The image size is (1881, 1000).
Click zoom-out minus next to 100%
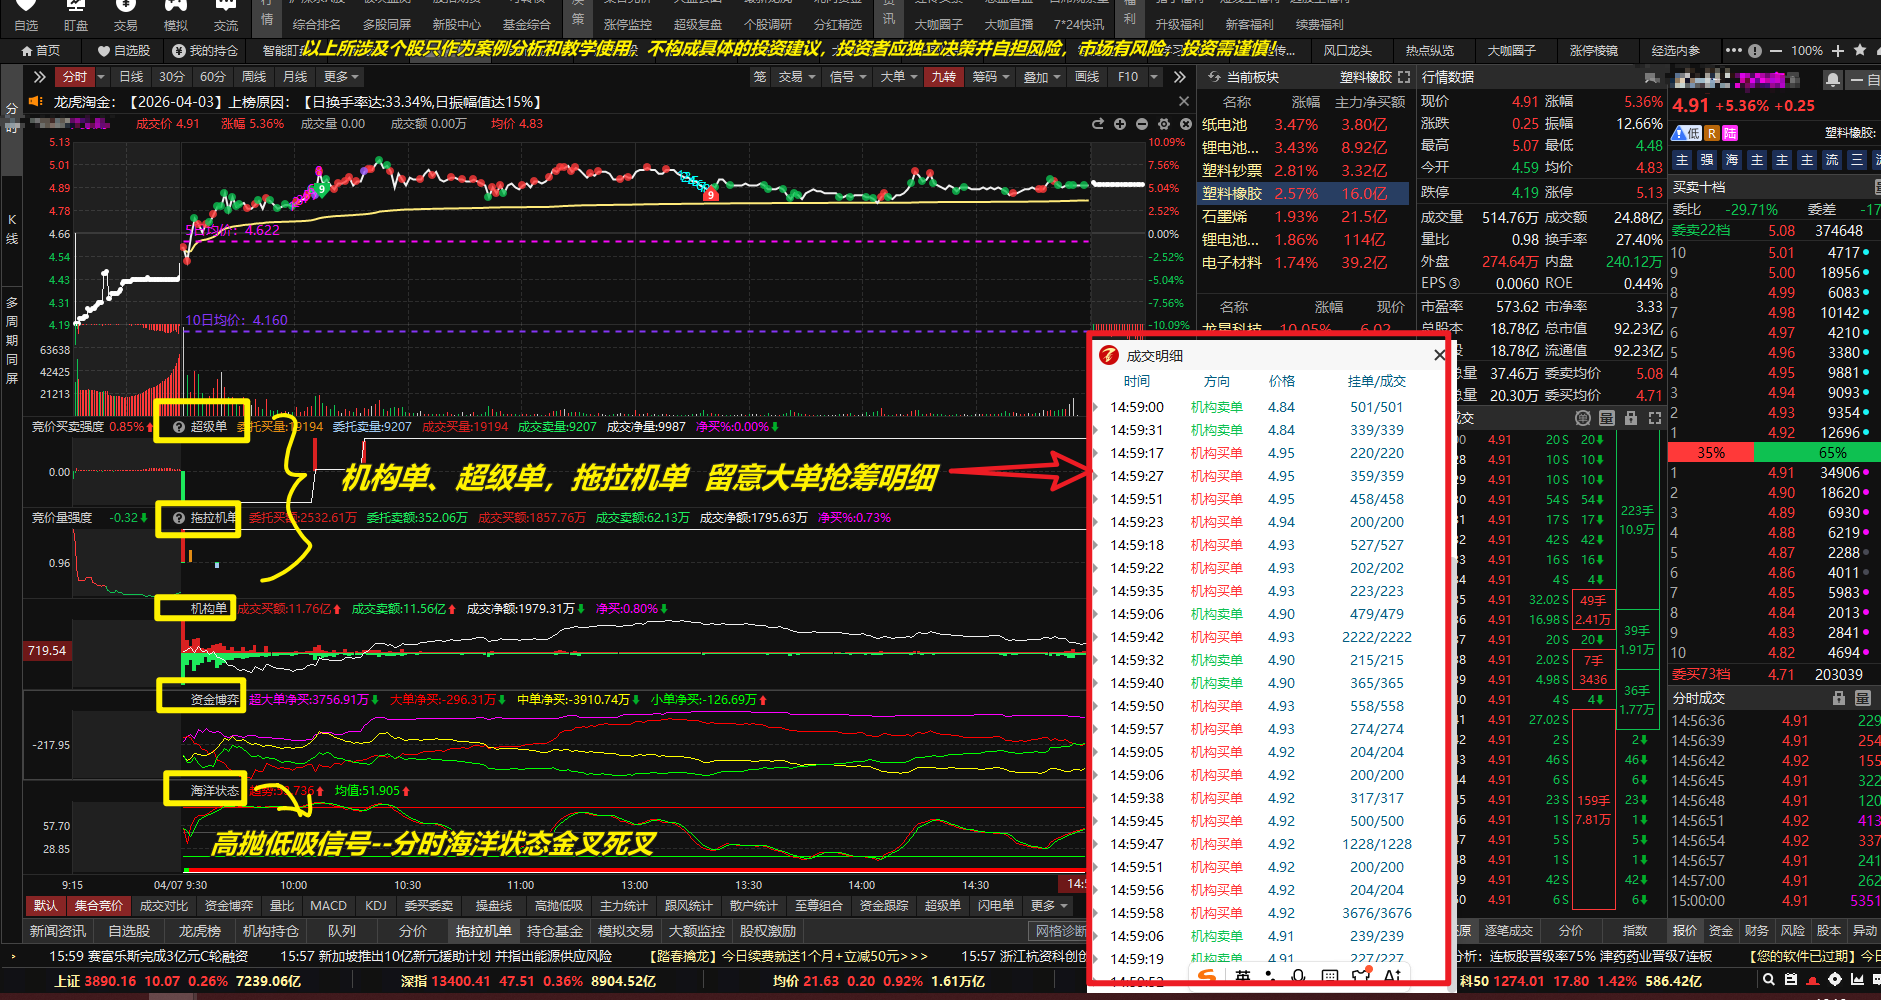click(1776, 50)
